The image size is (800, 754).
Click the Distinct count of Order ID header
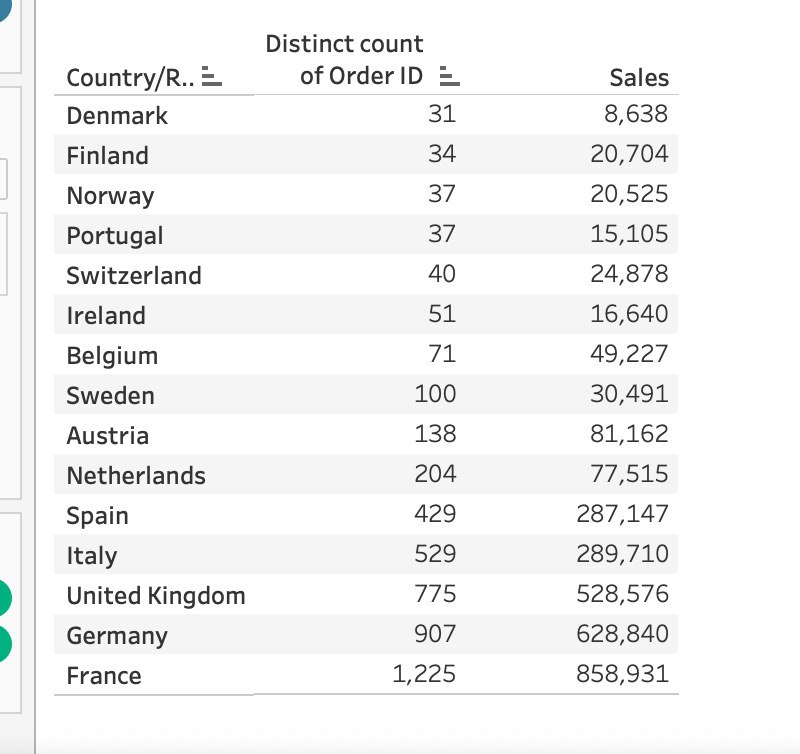[x=344, y=60]
